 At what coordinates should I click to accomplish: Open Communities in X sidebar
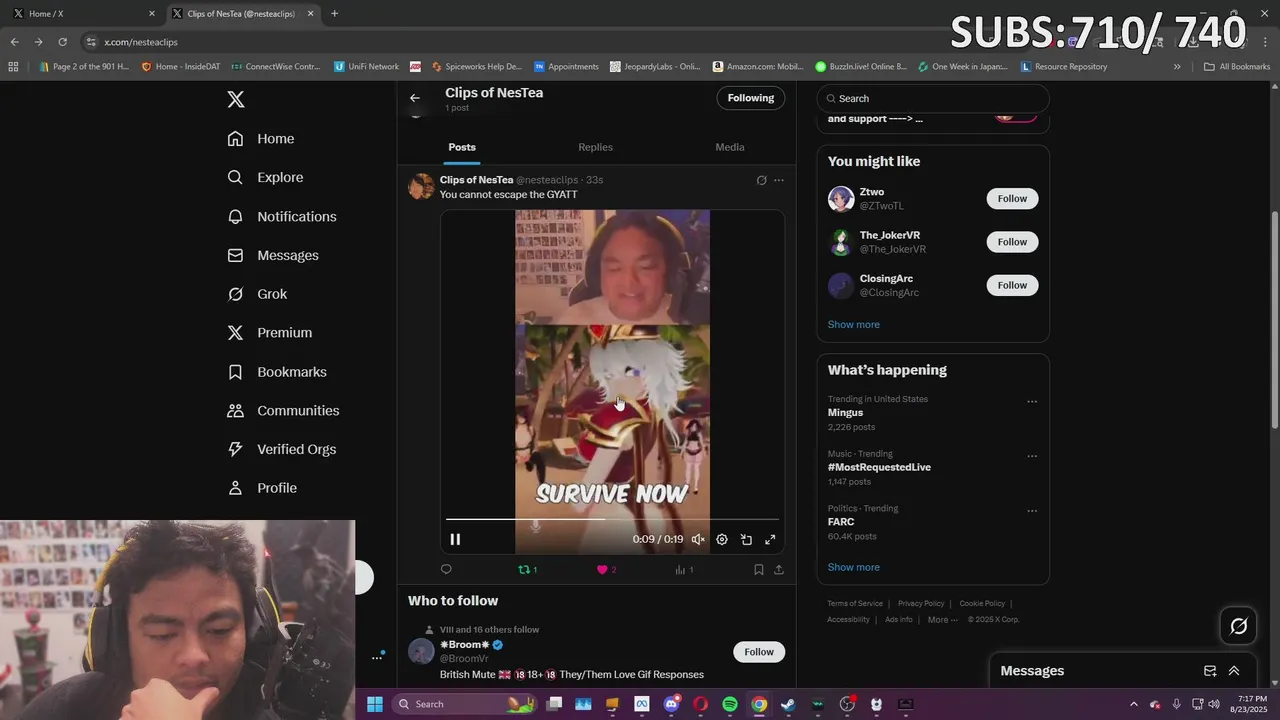click(283, 411)
